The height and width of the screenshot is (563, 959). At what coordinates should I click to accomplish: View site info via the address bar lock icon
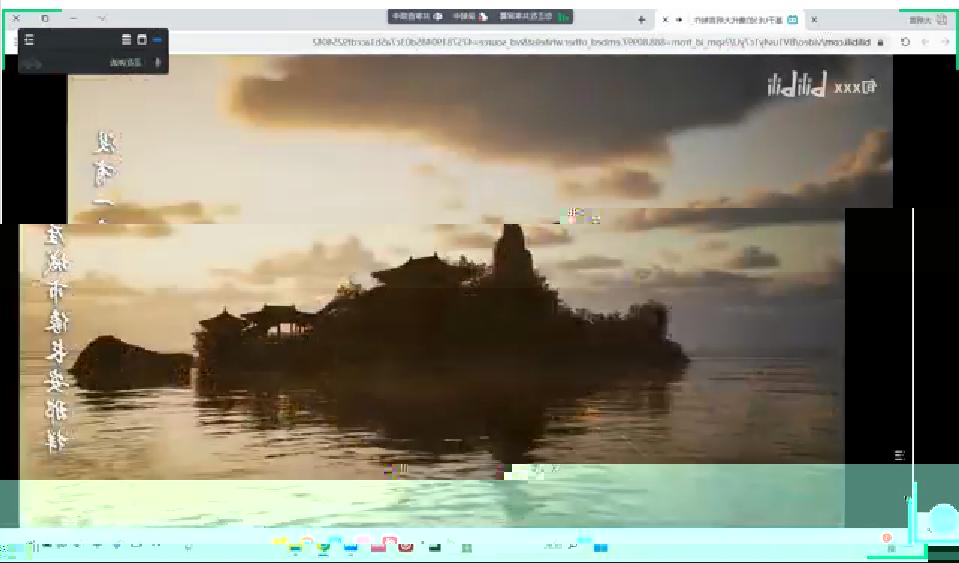pyautogui.click(x=880, y=42)
